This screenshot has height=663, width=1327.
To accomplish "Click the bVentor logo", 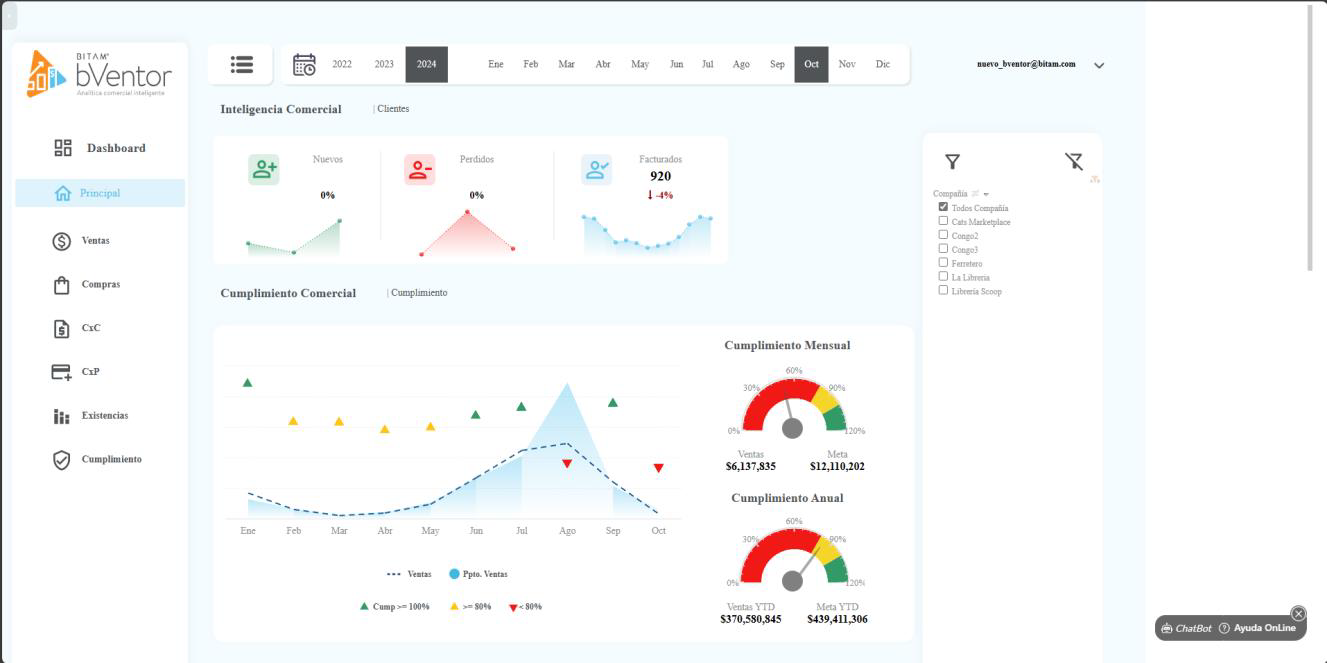I will (x=100, y=74).
